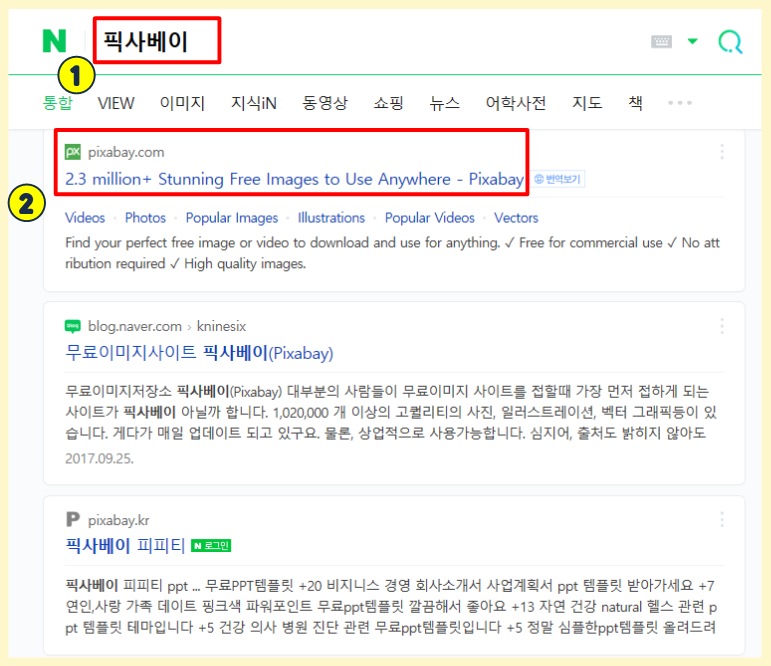Expand the search suggestions dropdown arrow
The image size is (771, 666).
tap(692, 41)
